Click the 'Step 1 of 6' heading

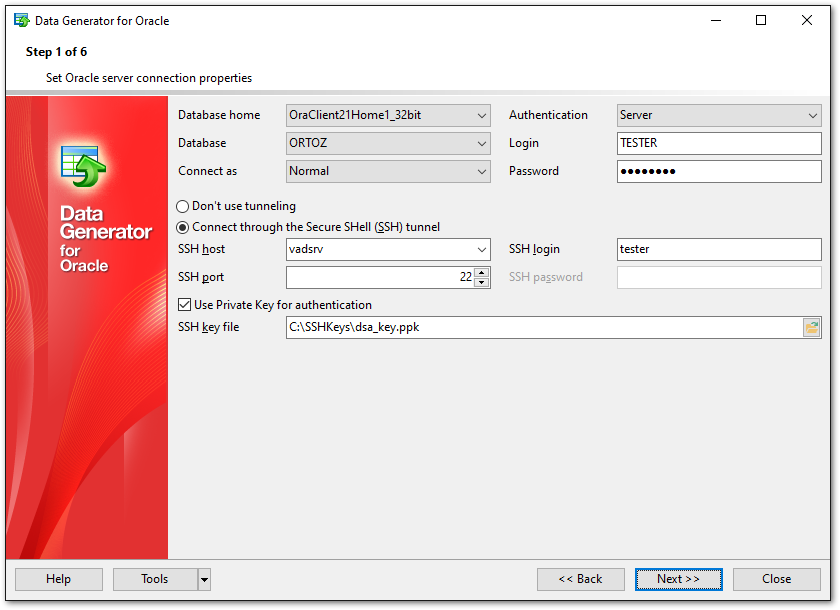(x=56, y=52)
